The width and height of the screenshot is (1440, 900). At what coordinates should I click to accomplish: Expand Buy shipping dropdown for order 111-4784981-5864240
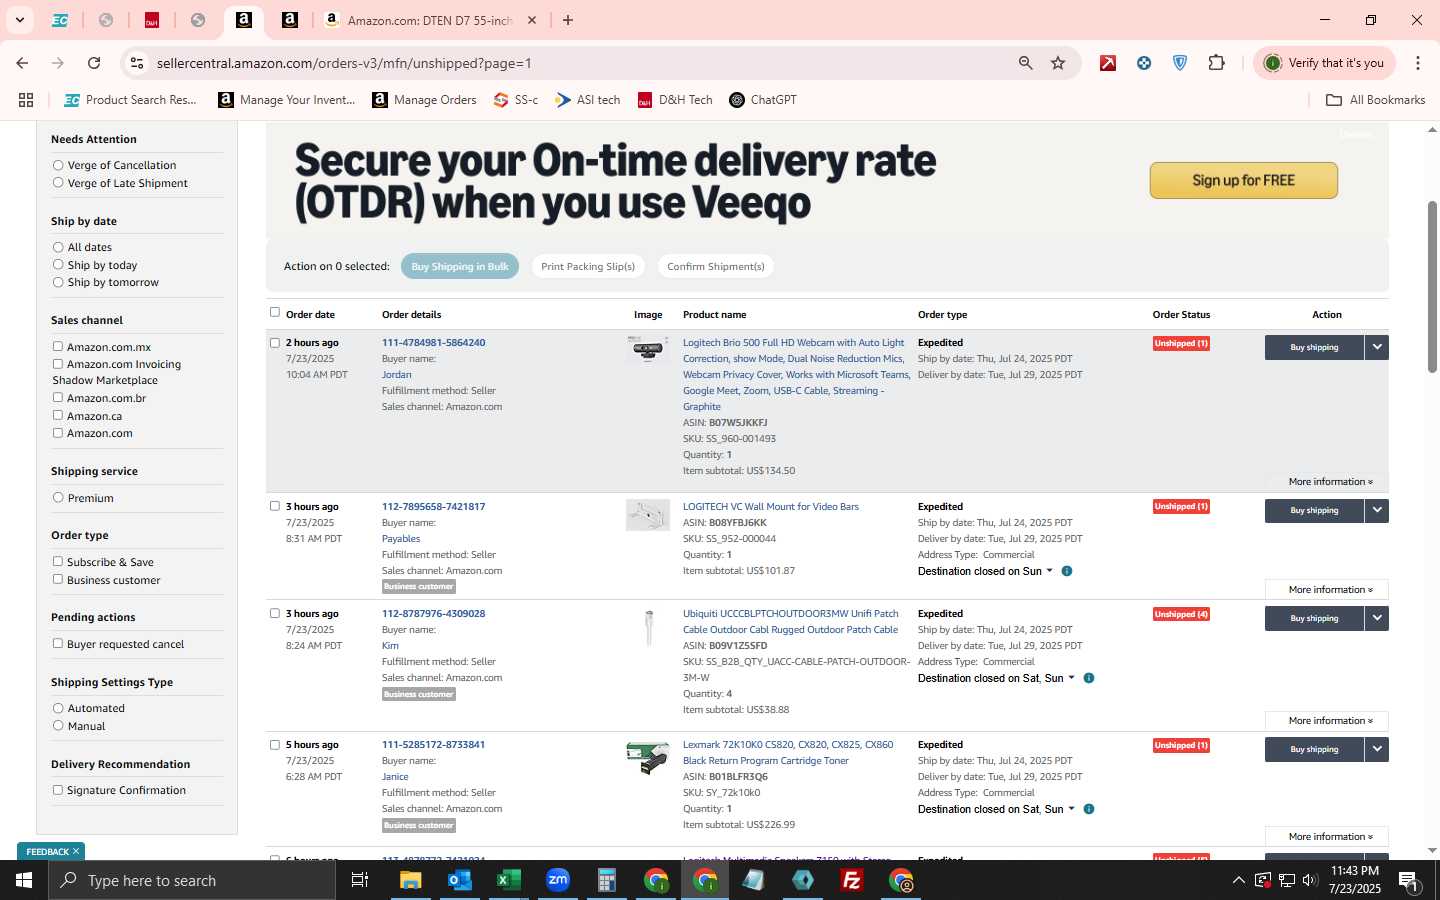1377,347
